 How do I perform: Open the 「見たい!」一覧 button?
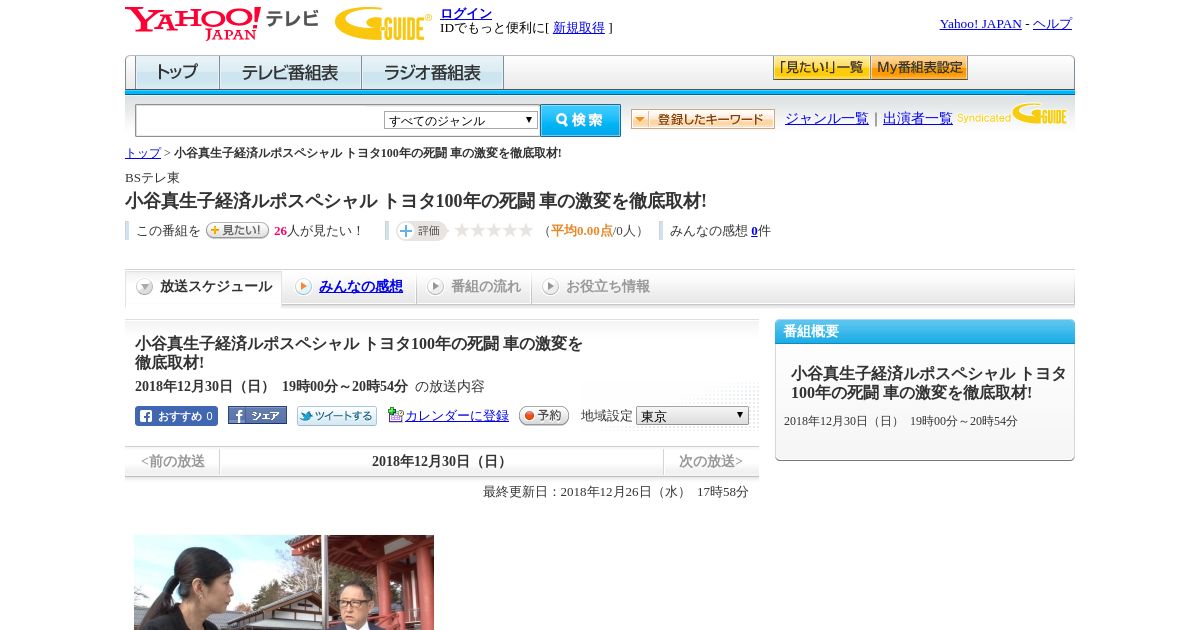[x=821, y=68]
